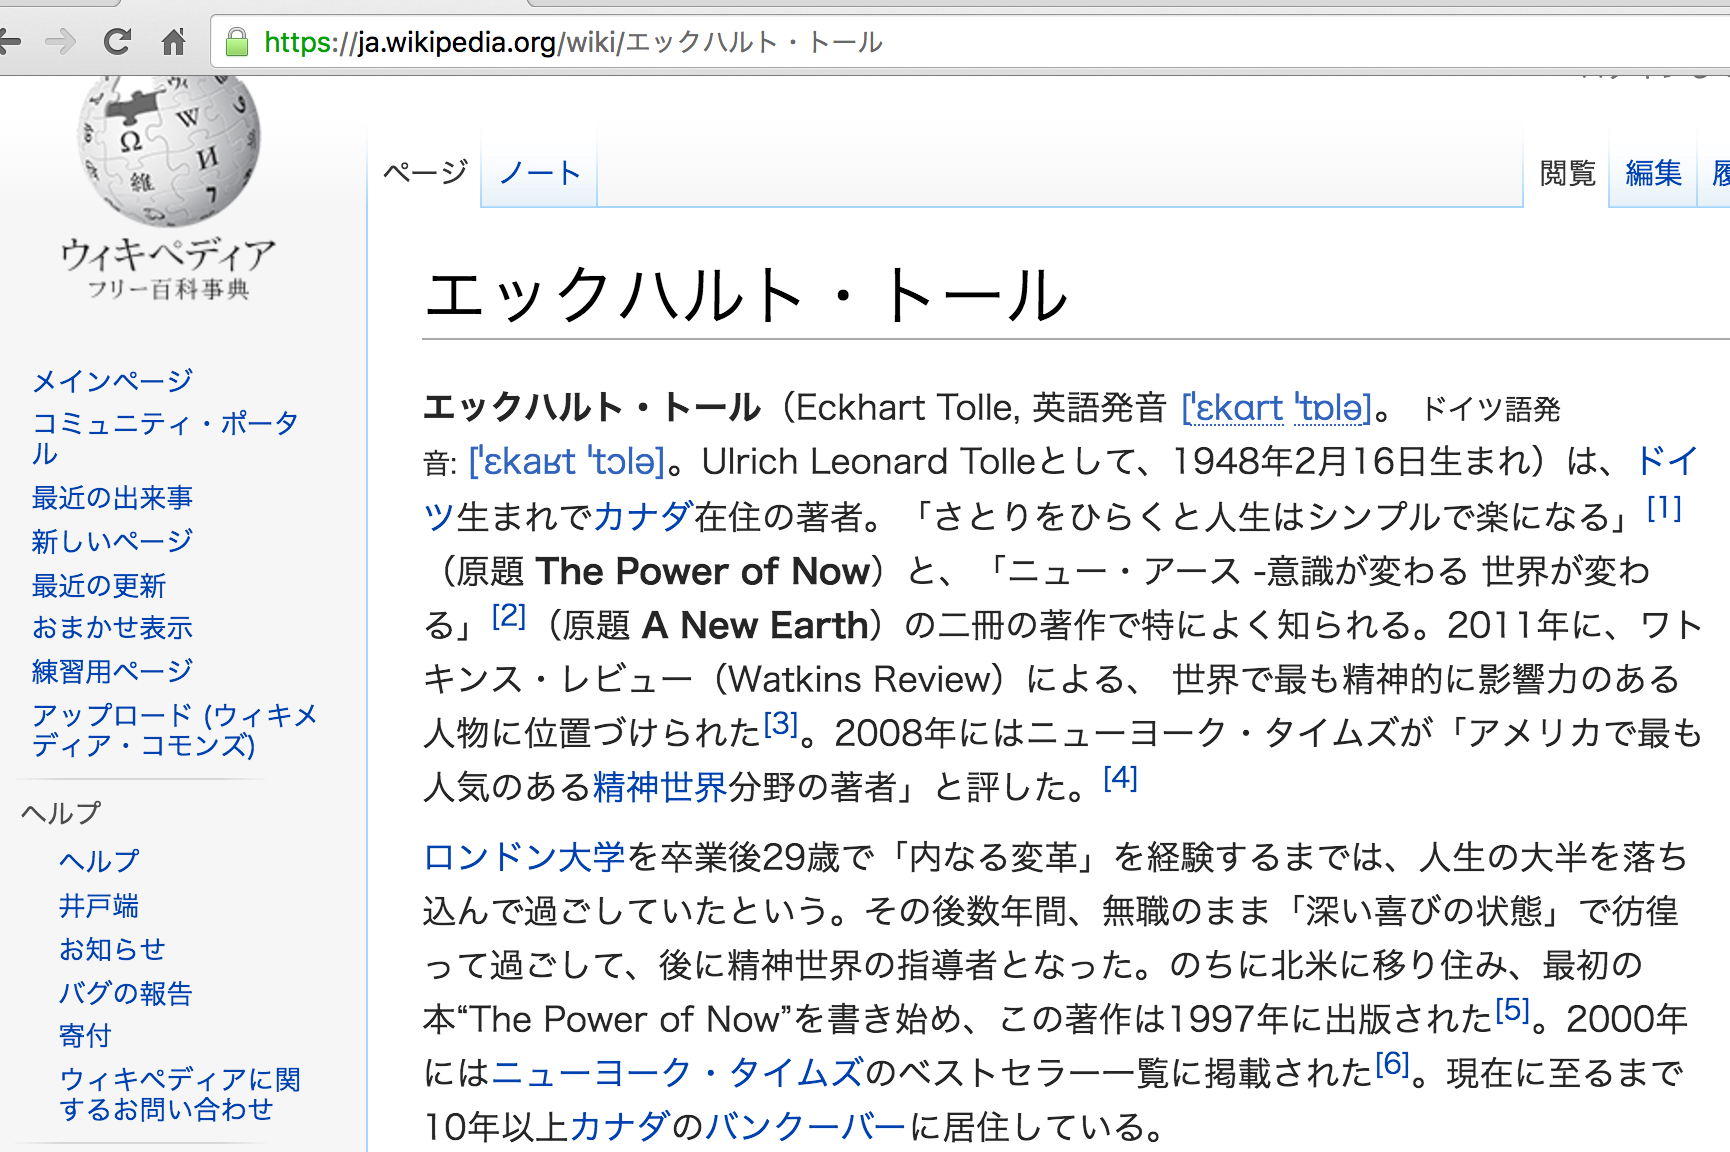Click the browser back arrow
Viewport: 1730px width, 1152px height.
tap(10, 42)
